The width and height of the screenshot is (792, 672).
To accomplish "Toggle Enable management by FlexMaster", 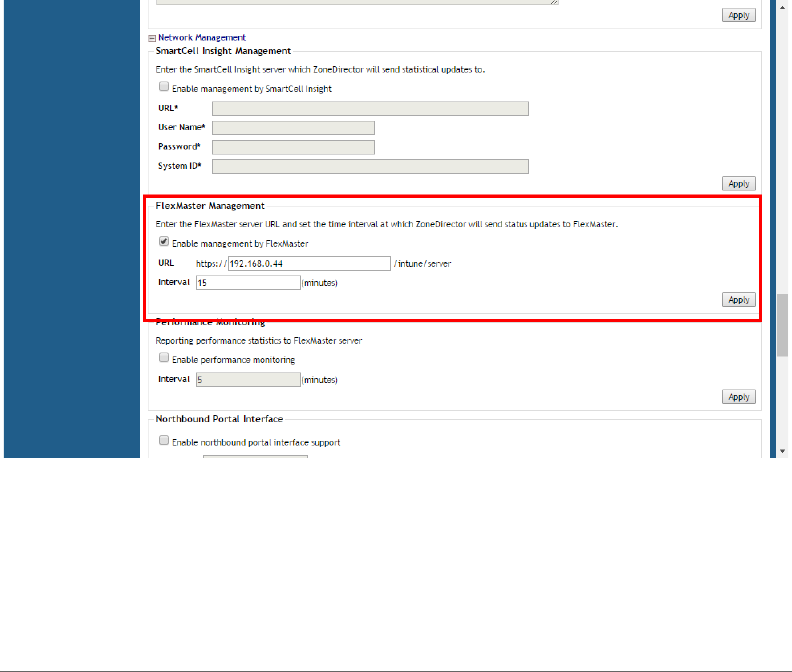I will pyautogui.click(x=164, y=242).
